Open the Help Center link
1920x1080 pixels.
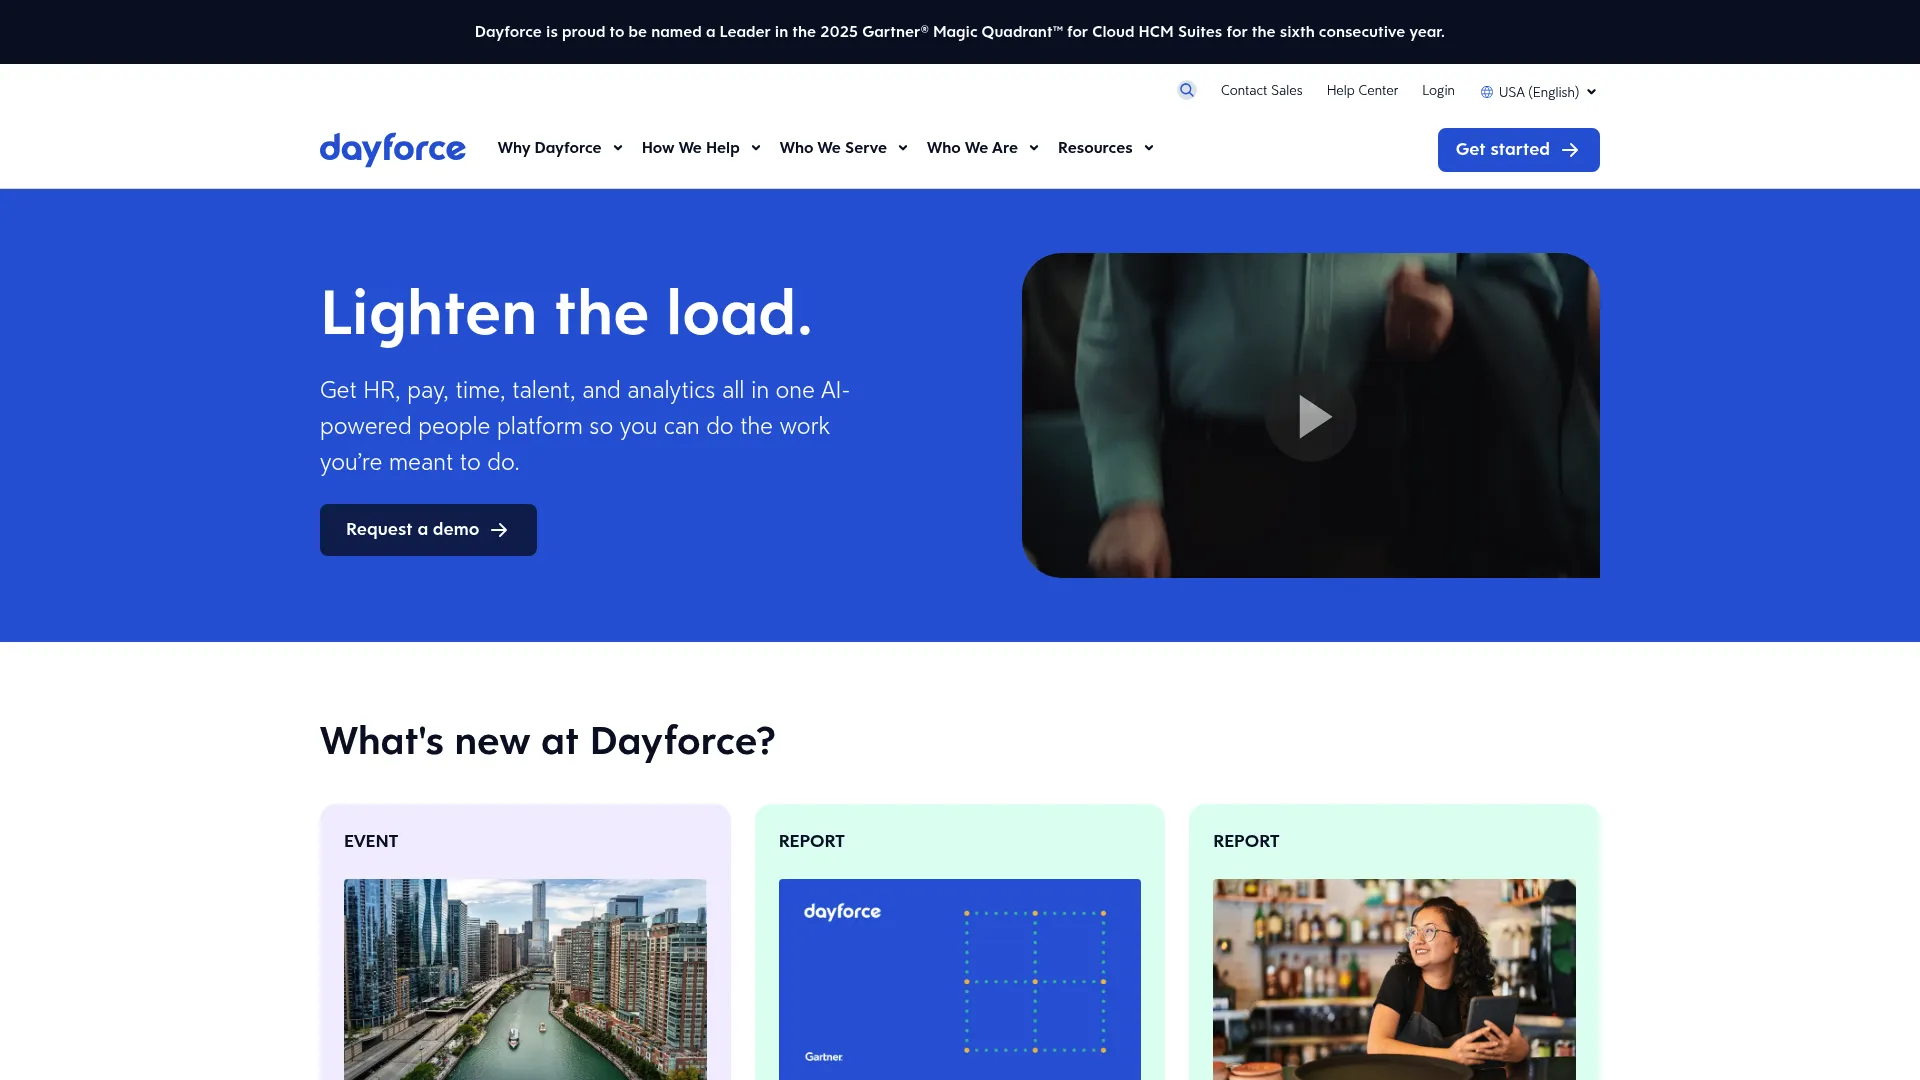[1362, 90]
